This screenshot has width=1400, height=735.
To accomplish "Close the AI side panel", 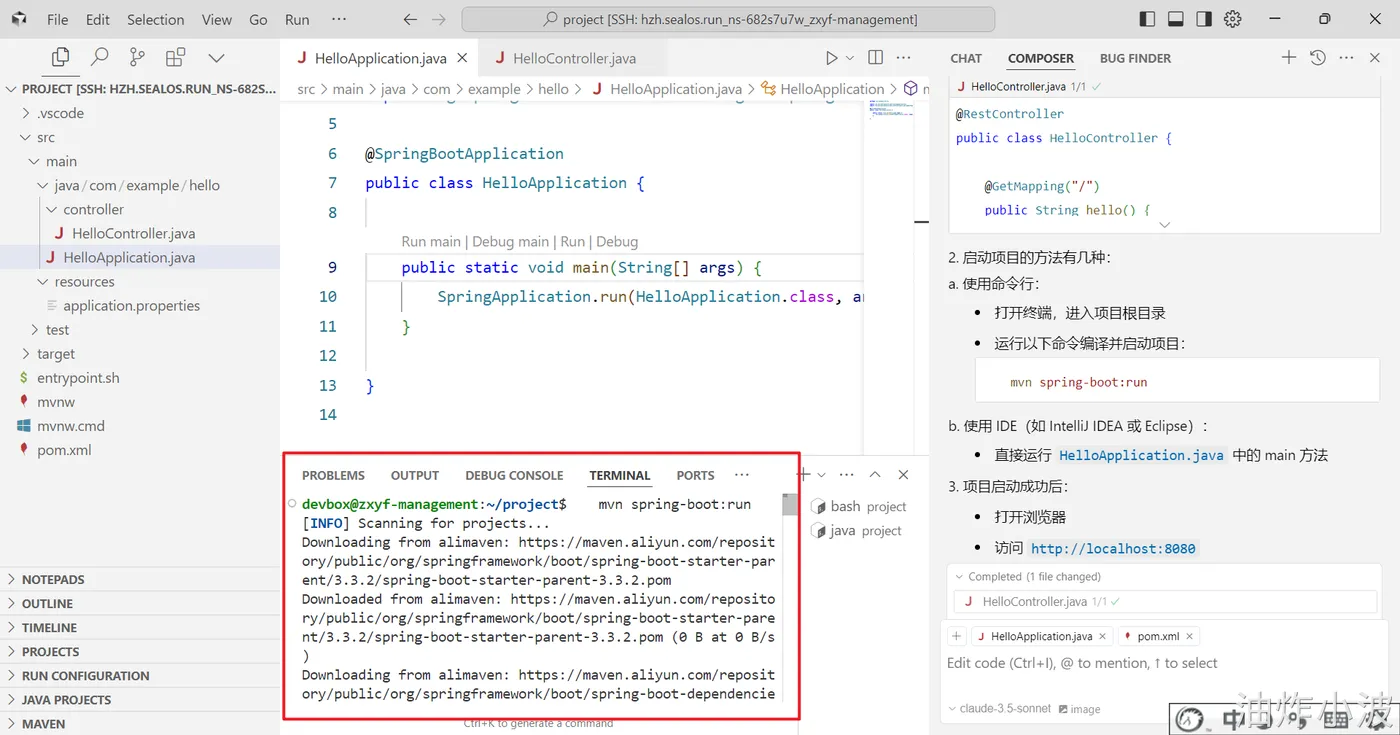I will tap(1376, 58).
